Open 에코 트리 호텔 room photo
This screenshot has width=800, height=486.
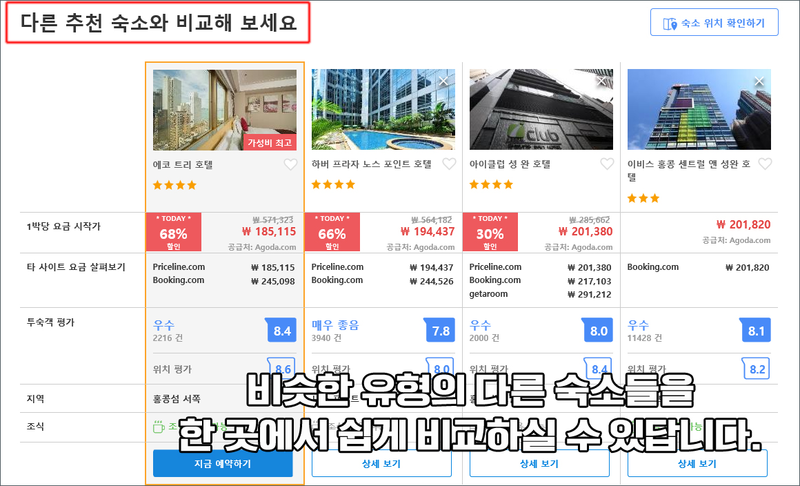tap(224, 110)
